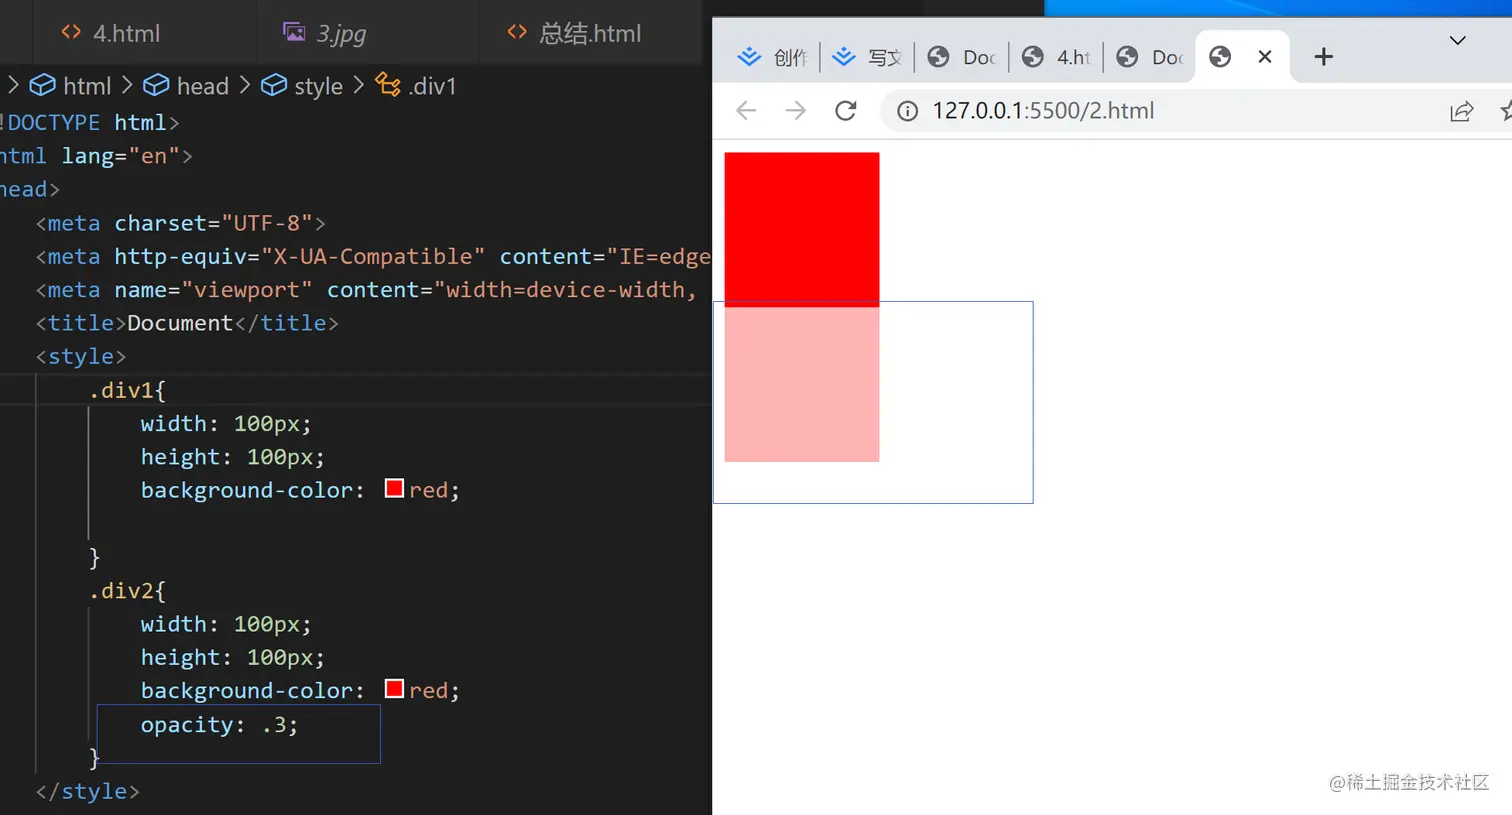Close the active browser tab
The width and height of the screenshot is (1512, 815).
point(1265,57)
